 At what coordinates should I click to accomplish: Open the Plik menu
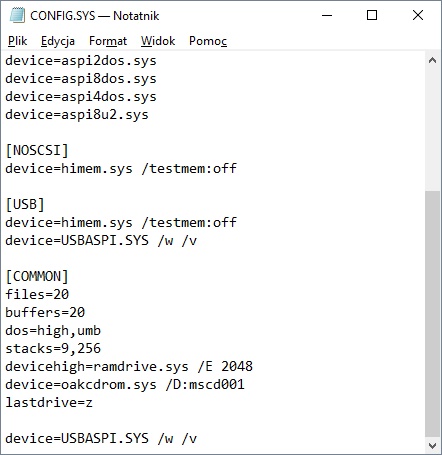click(17, 41)
